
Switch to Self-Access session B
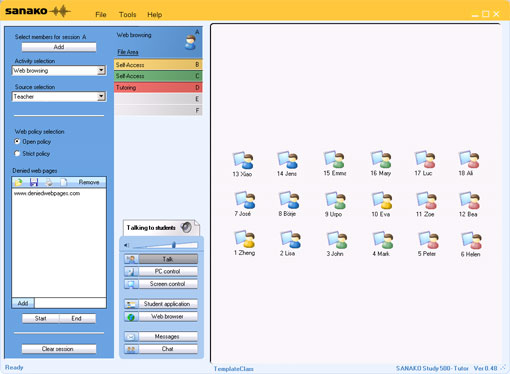pos(158,65)
